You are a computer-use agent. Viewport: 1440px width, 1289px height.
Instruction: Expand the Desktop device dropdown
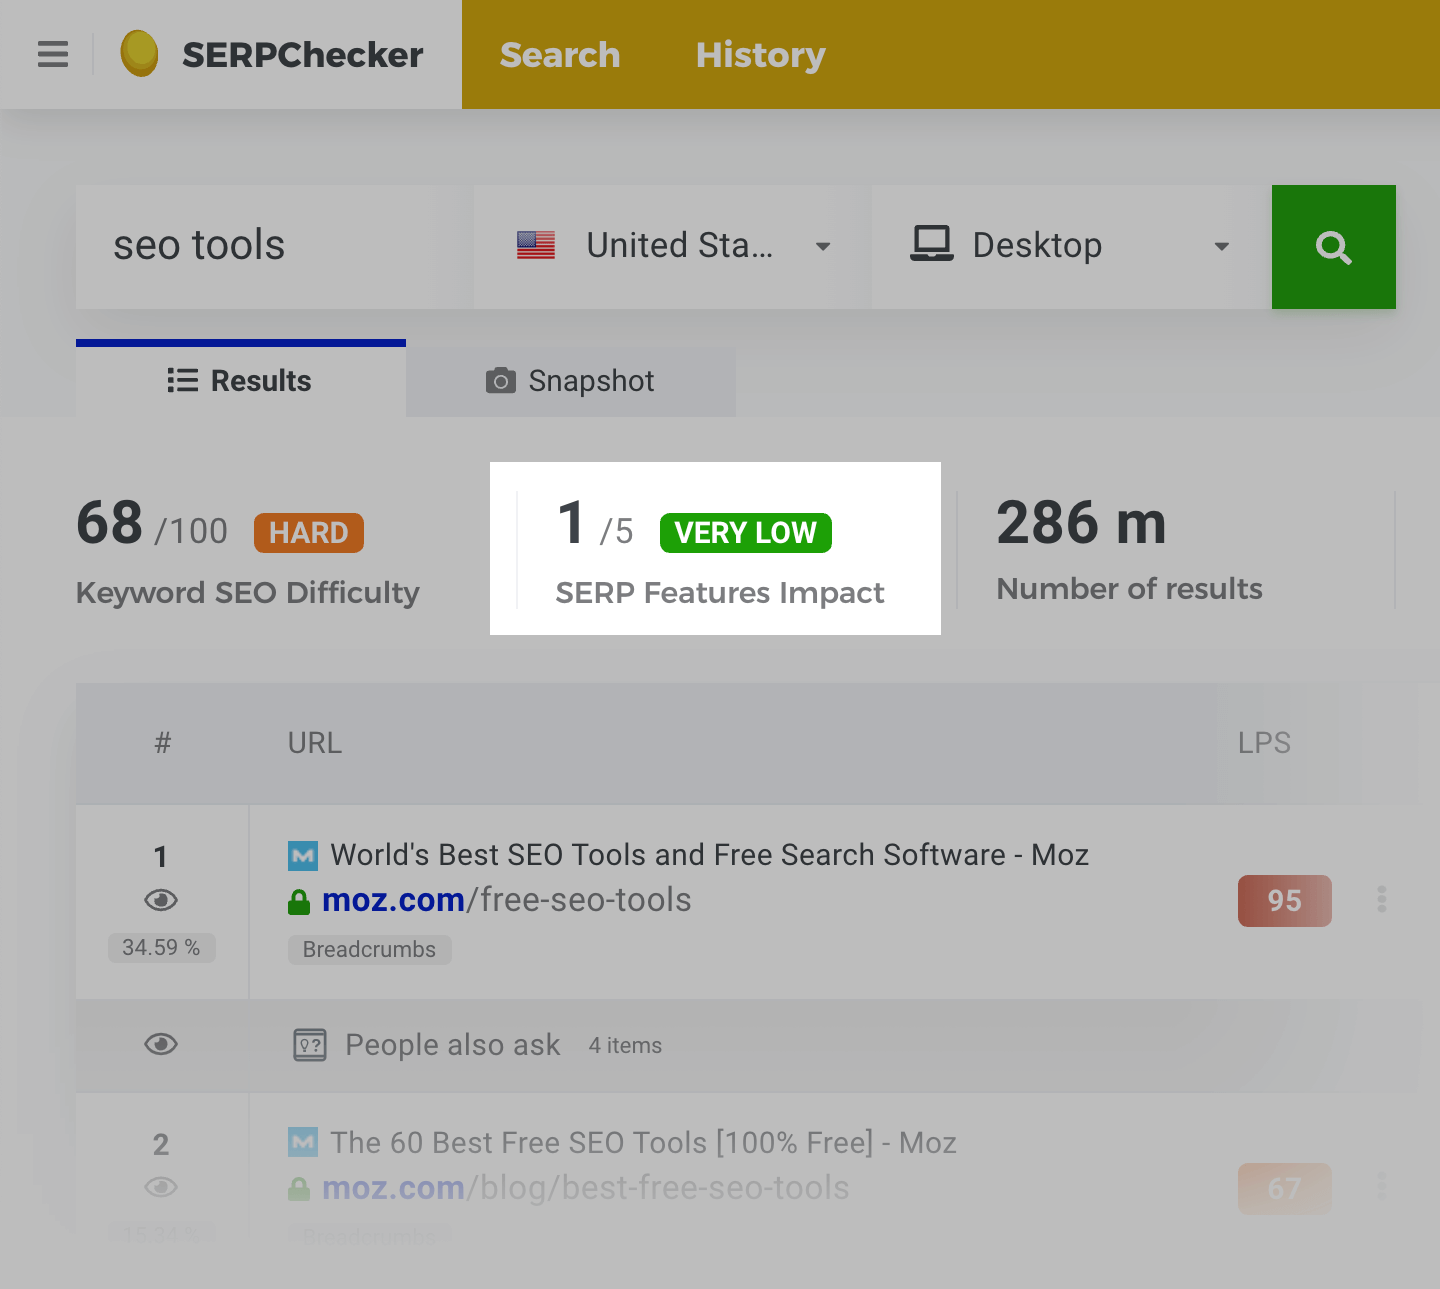click(x=1071, y=247)
